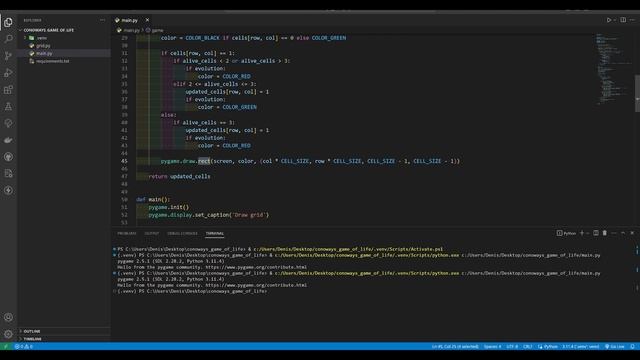This screenshot has width=640, height=360.
Task: Maximize the panel with chevron-up icon
Action: tap(623, 233)
